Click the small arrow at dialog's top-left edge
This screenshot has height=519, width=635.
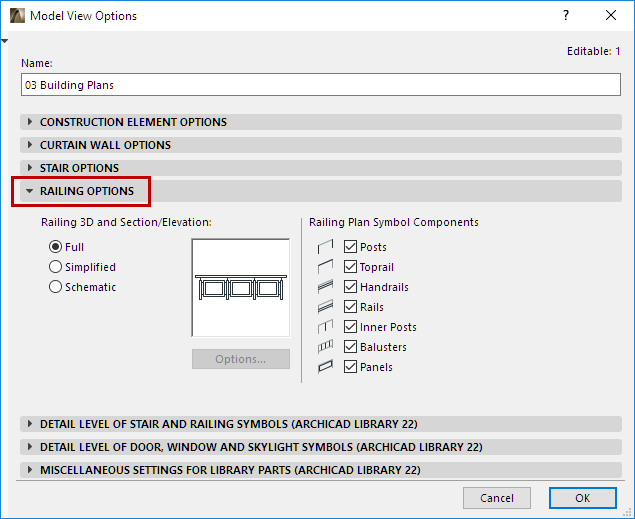4,41
